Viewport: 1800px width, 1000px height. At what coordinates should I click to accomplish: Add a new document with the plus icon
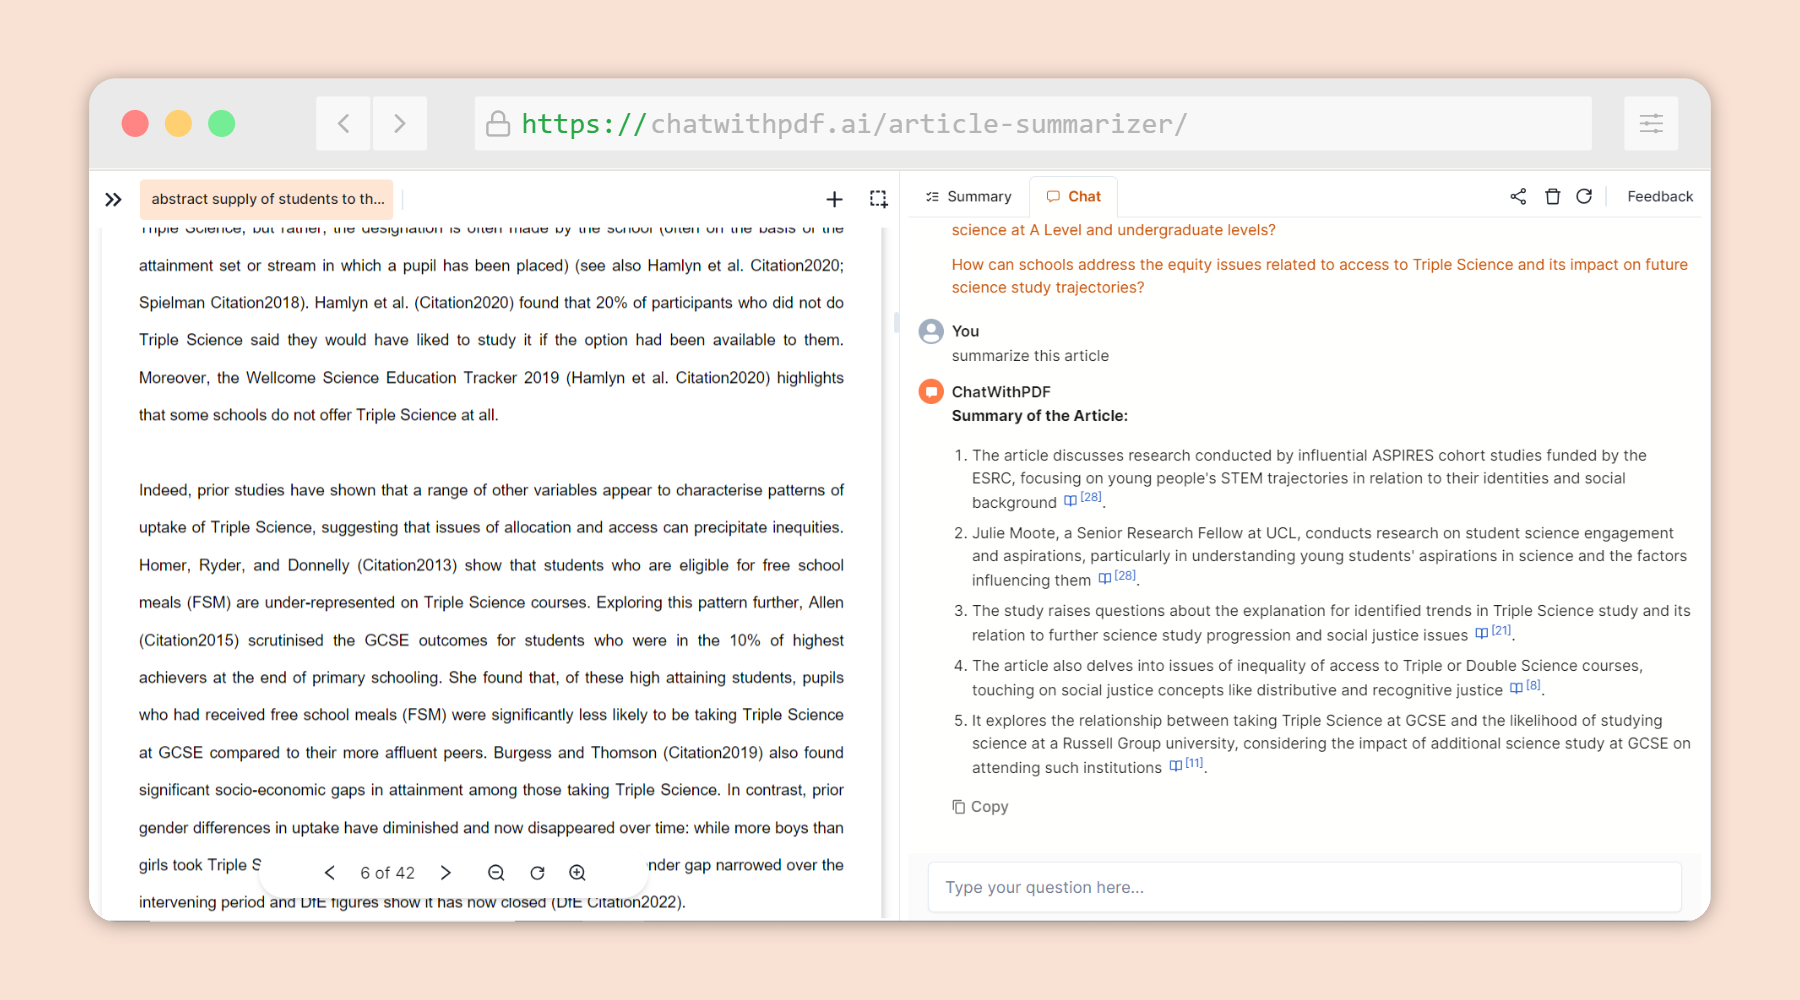[834, 199]
